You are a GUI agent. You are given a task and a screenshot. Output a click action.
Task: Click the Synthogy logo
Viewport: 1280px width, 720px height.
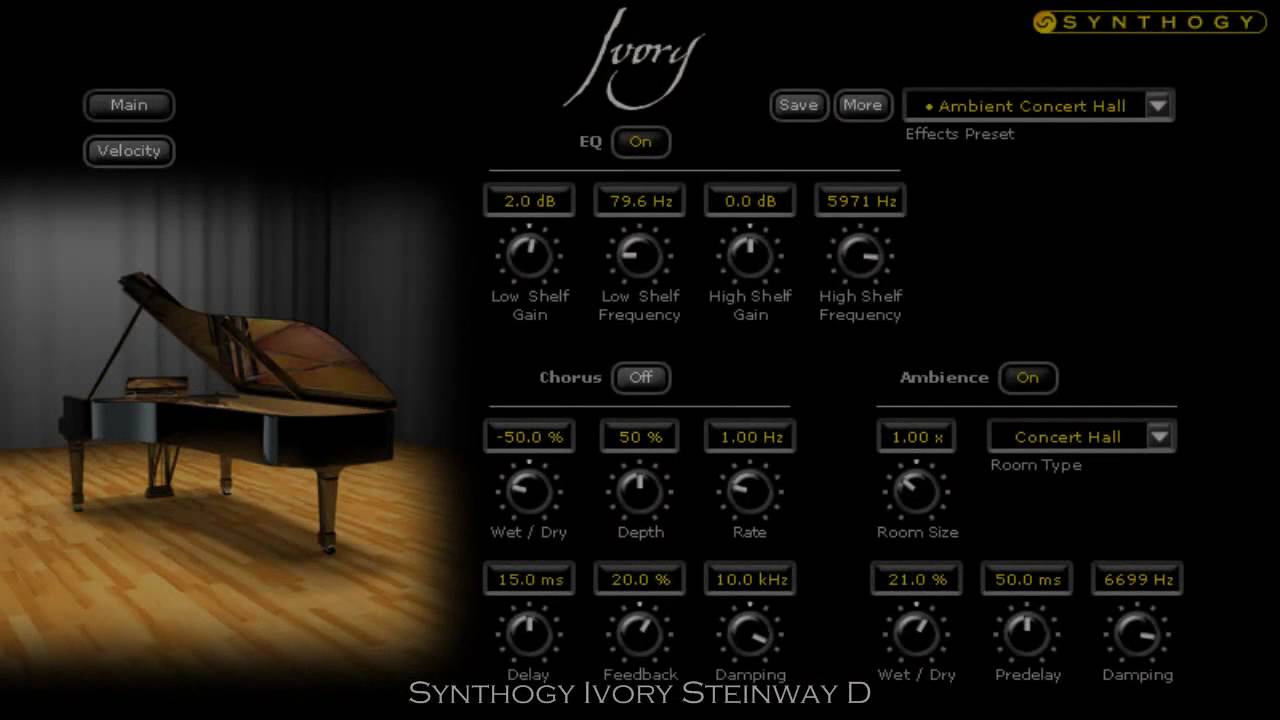tap(1150, 22)
